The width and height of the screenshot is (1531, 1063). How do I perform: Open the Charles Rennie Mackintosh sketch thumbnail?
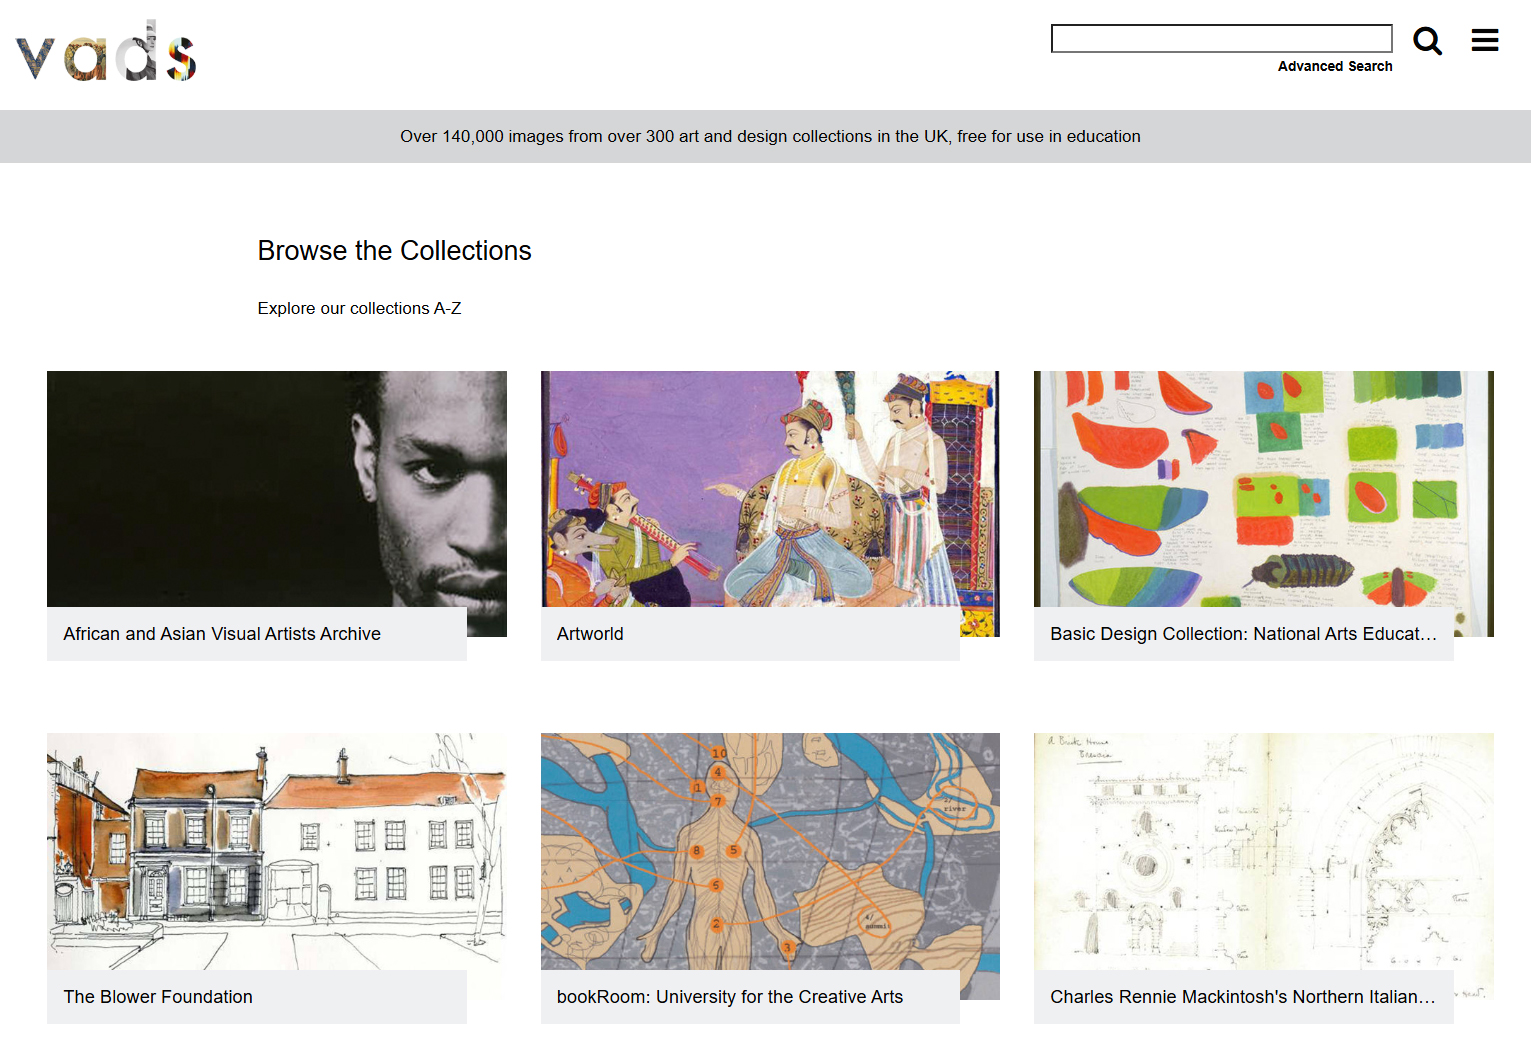point(1263,851)
